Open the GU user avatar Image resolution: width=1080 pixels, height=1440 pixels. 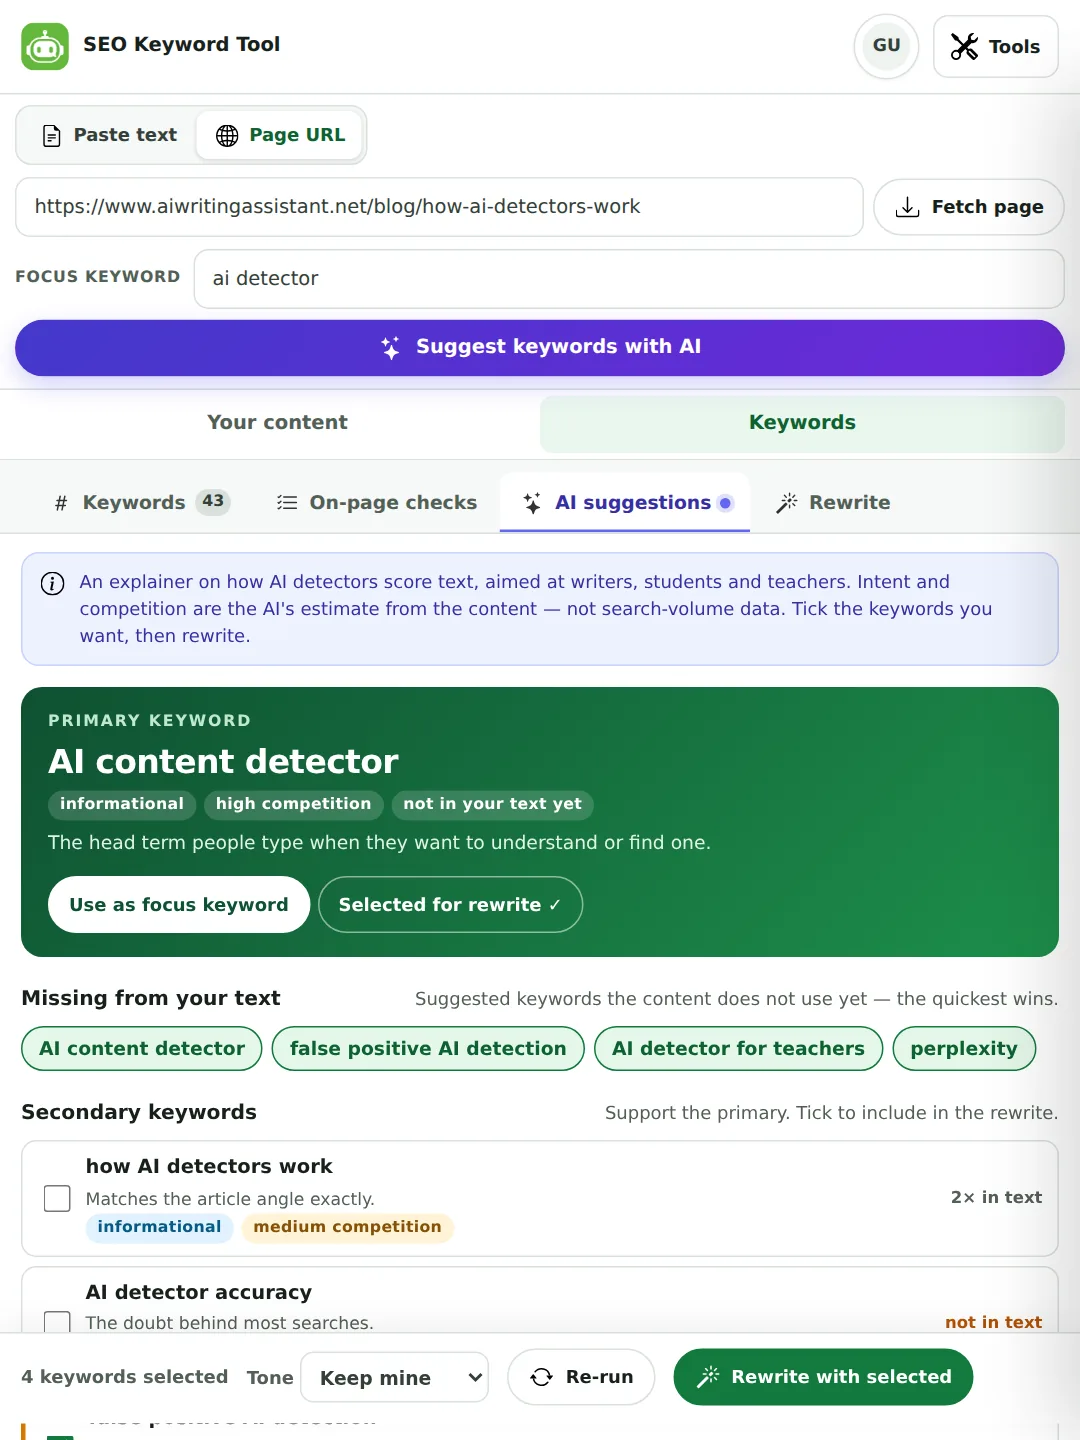(886, 46)
